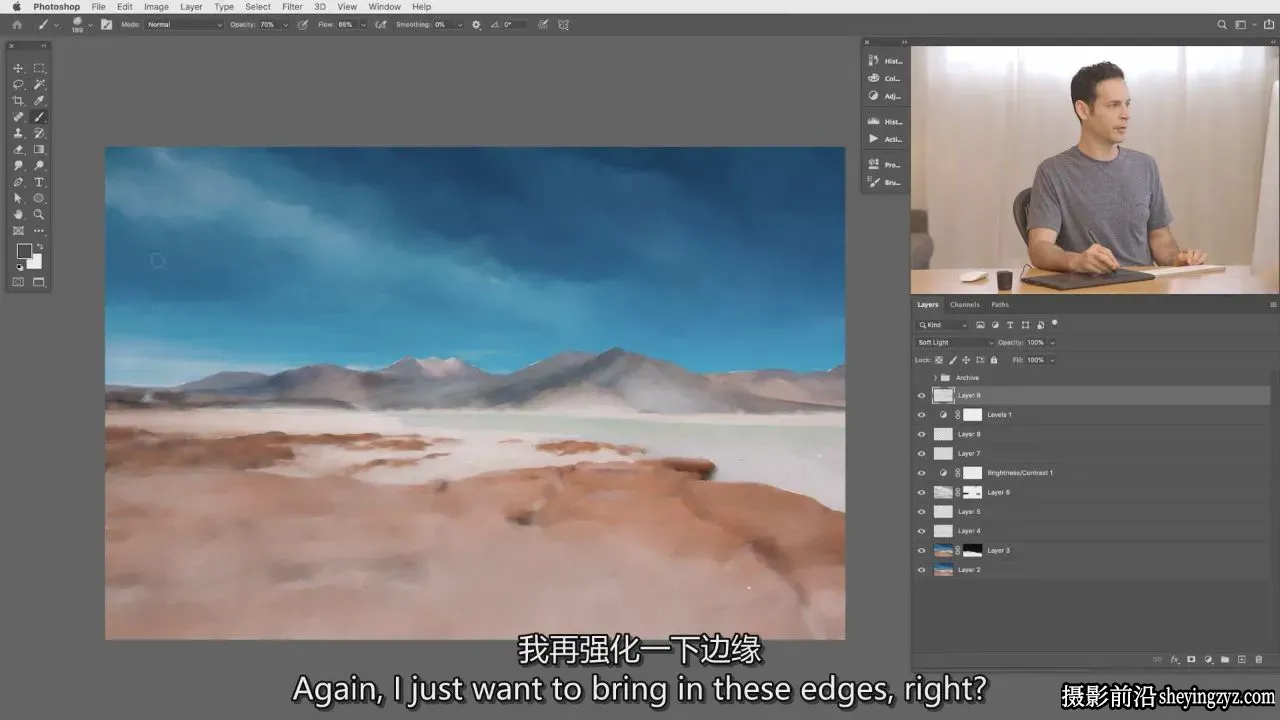Open the Layer menu

tap(191, 6)
